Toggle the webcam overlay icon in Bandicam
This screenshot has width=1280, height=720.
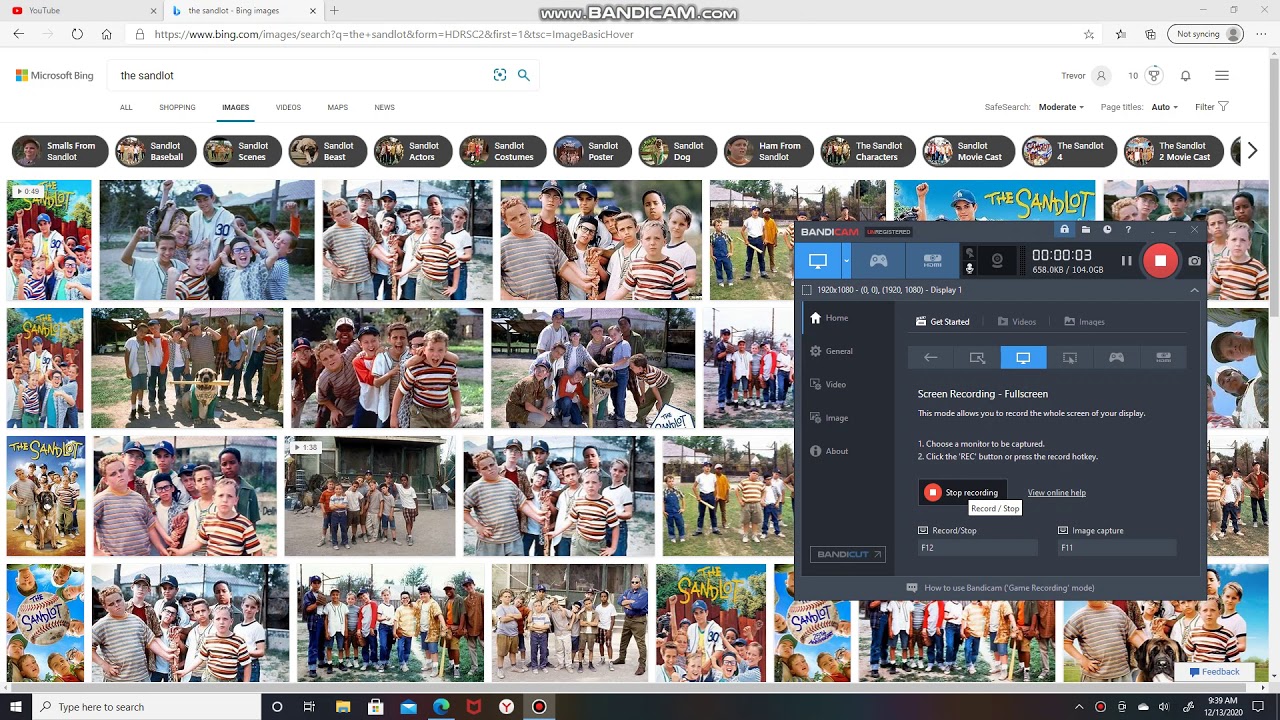tap(997, 261)
